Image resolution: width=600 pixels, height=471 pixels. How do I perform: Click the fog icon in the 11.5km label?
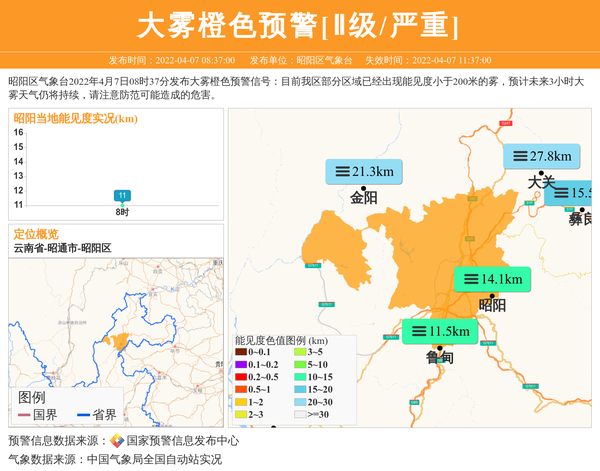pos(419,331)
